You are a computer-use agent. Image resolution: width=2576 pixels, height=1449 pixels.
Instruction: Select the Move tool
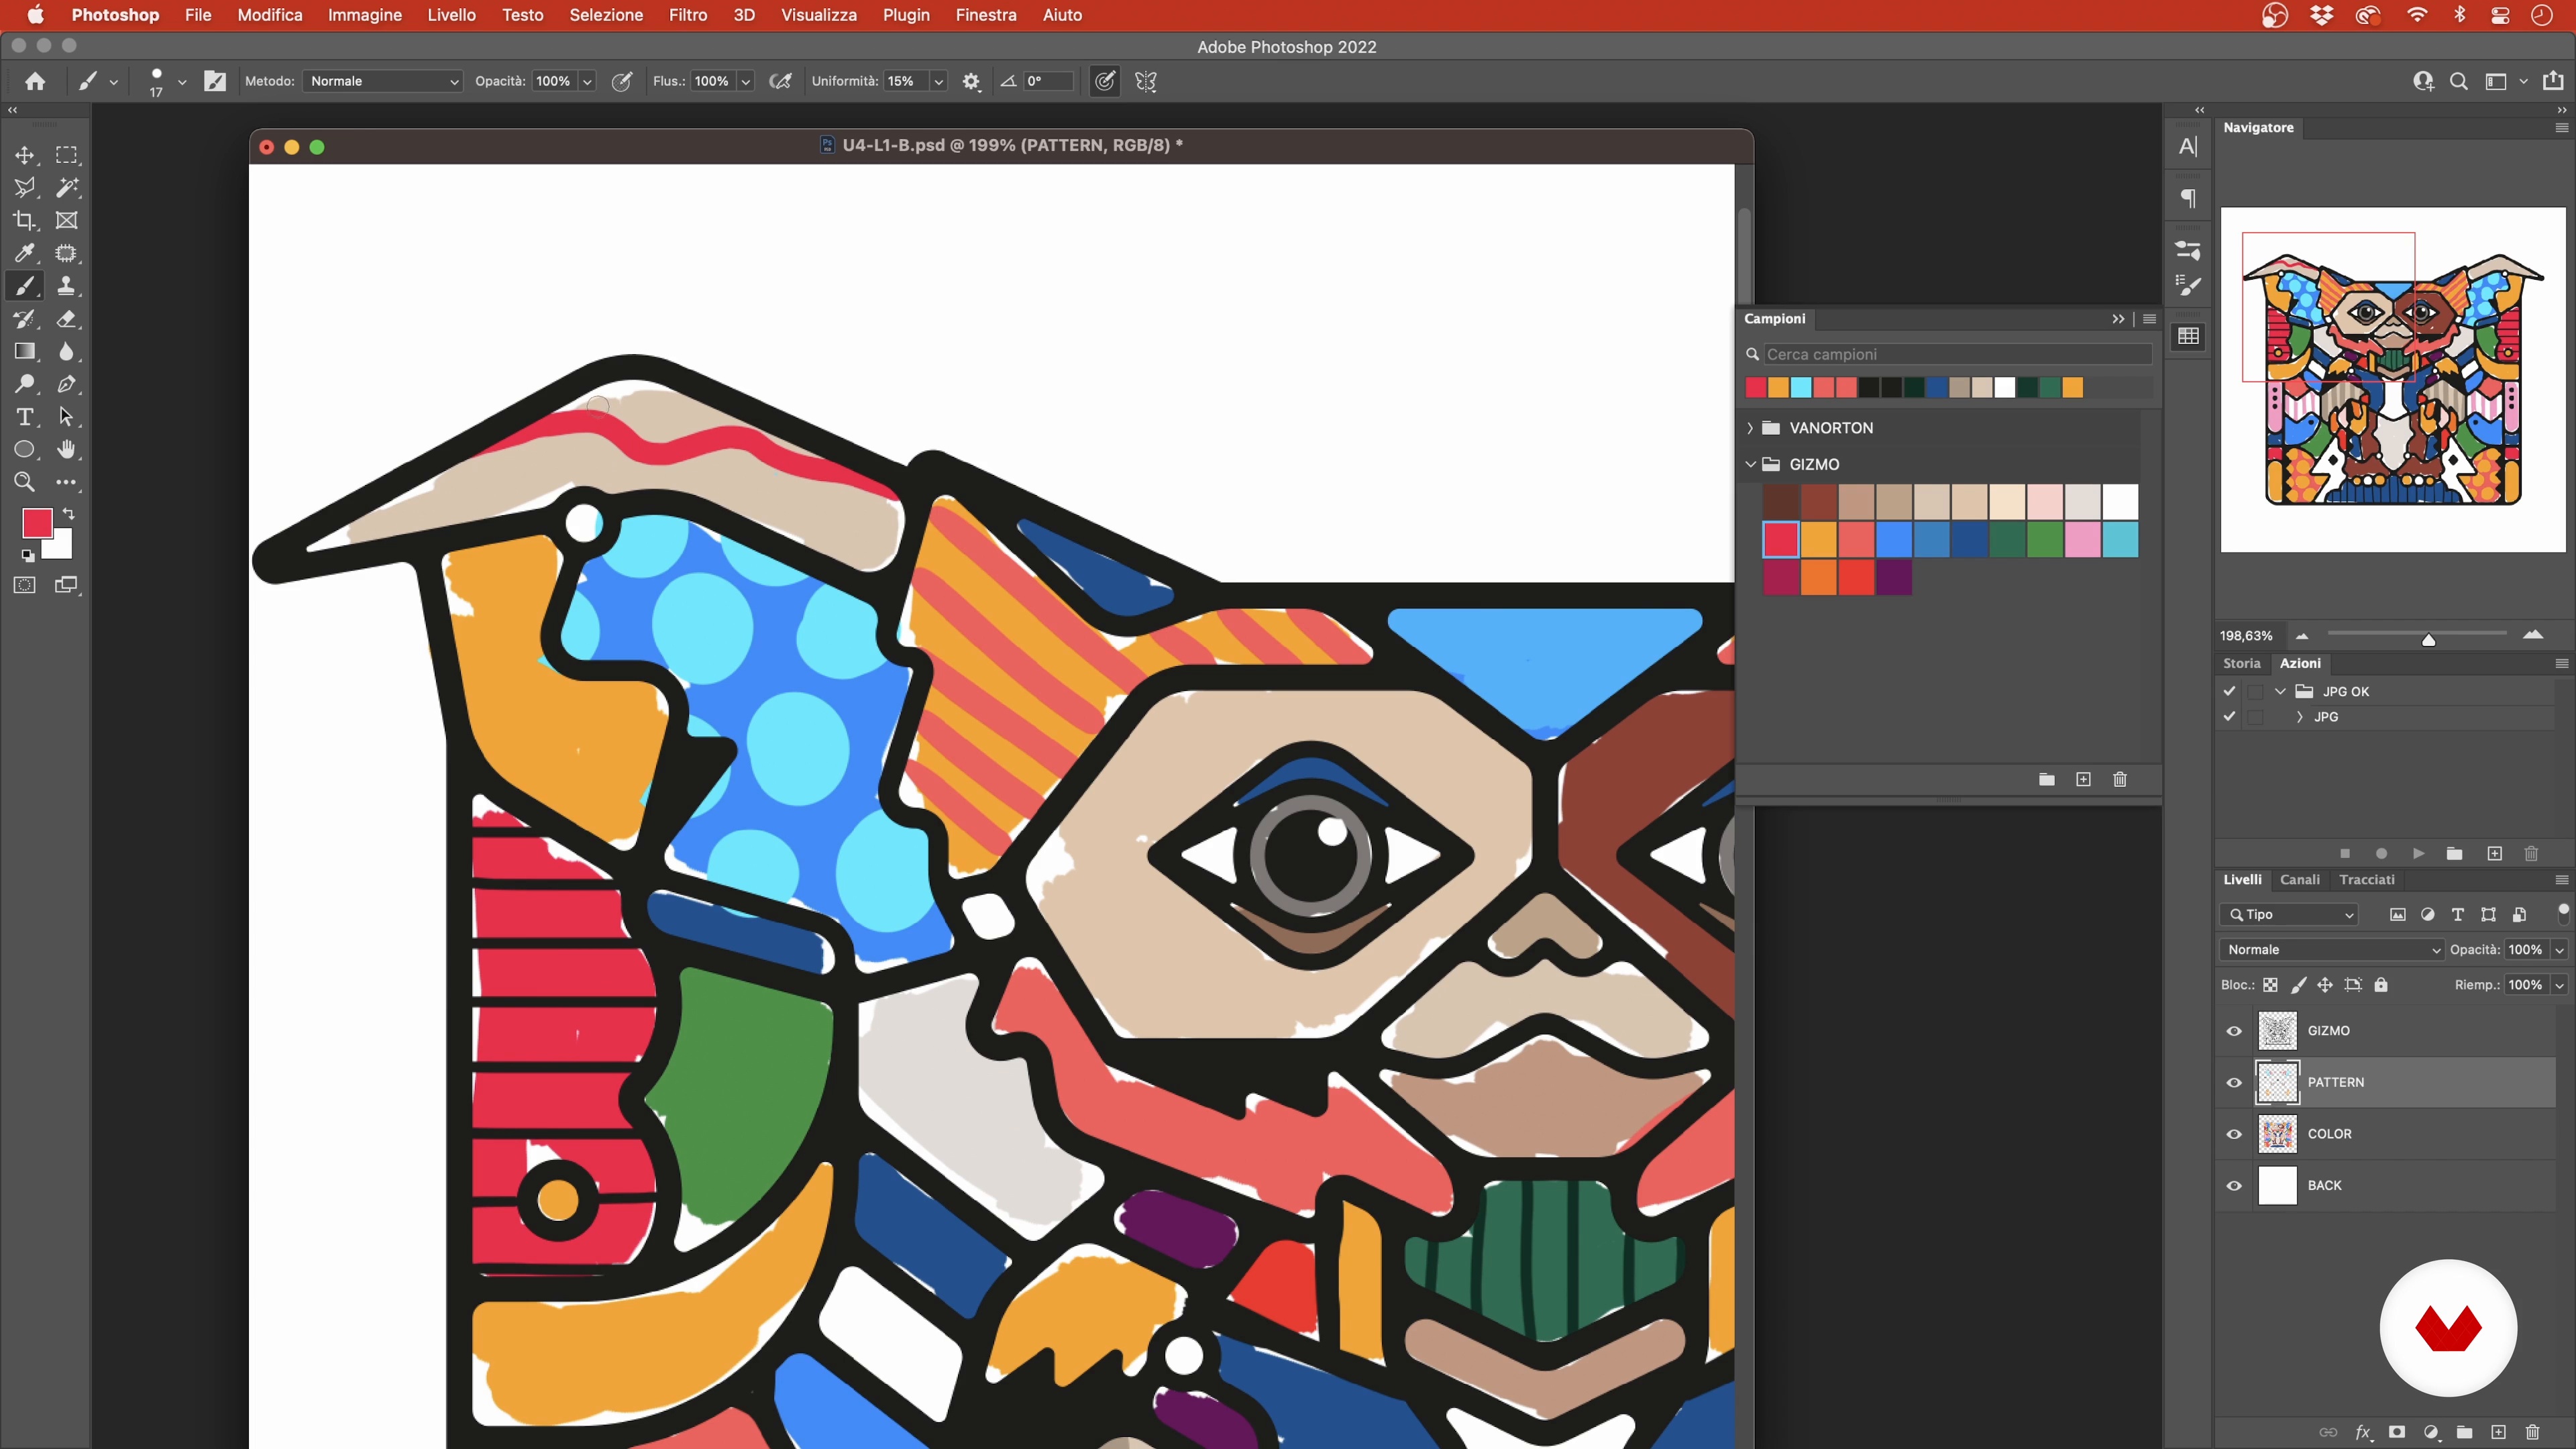(24, 155)
